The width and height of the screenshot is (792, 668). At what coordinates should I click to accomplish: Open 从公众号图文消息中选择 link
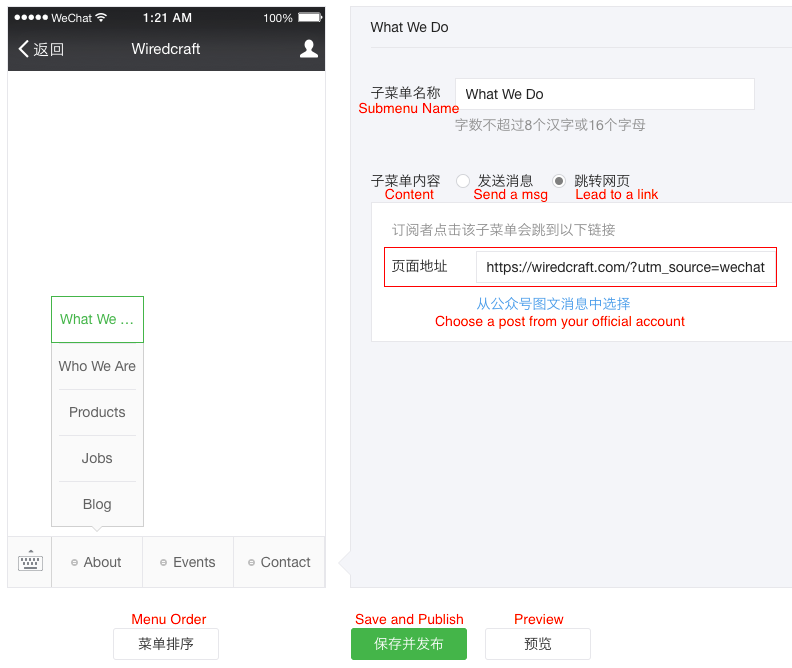(554, 303)
